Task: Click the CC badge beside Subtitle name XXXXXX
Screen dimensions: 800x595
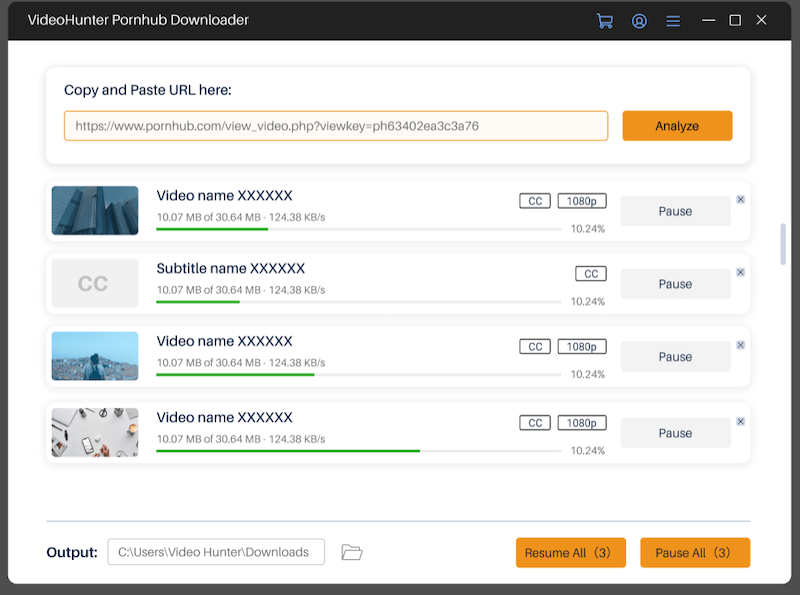Action: coord(591,274)
